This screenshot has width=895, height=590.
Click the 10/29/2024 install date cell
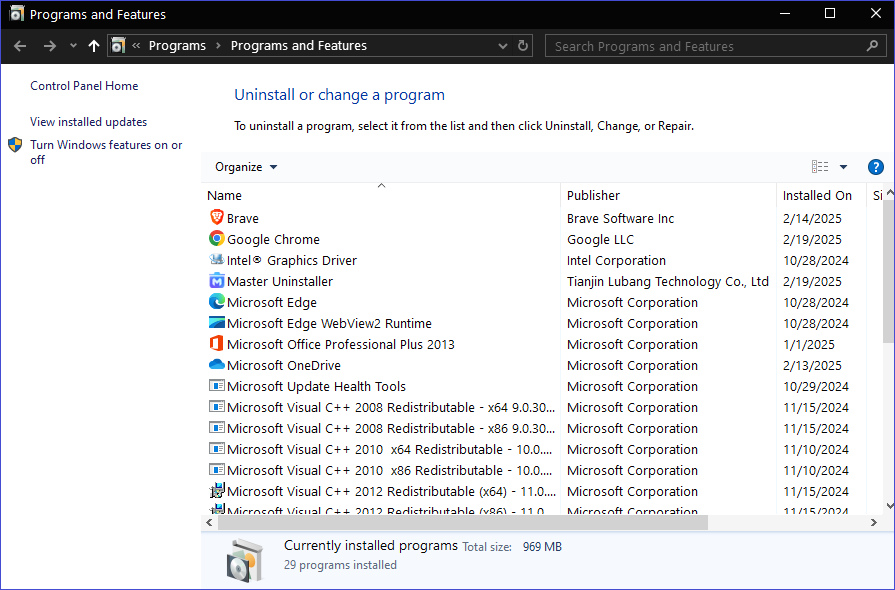coord(816,386)
